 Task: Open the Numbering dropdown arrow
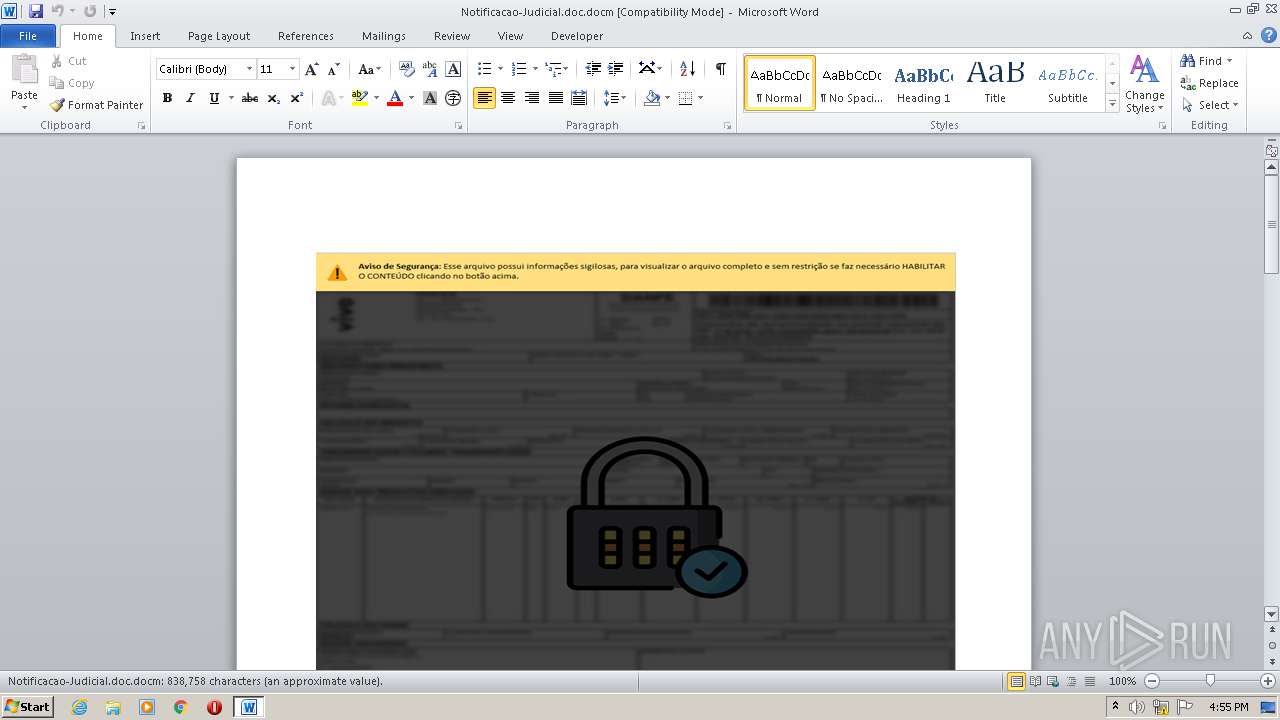click(x=535, y=69)
